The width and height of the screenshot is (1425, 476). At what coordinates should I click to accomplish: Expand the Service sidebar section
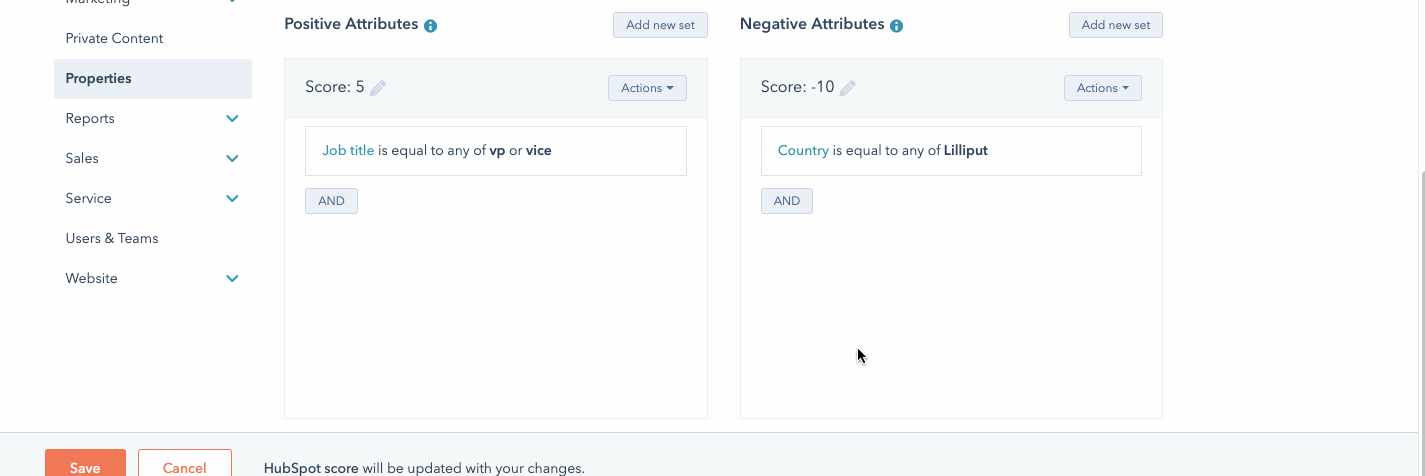point(232,198)
